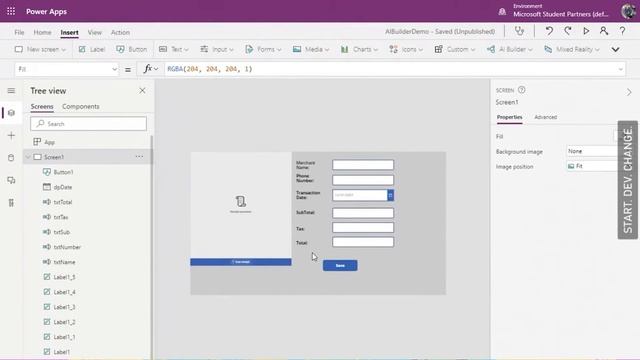The width and height of the screenshot is (640, 360).
Task: Open Data cylinder icon in sidebar
Action: point(11,158)
